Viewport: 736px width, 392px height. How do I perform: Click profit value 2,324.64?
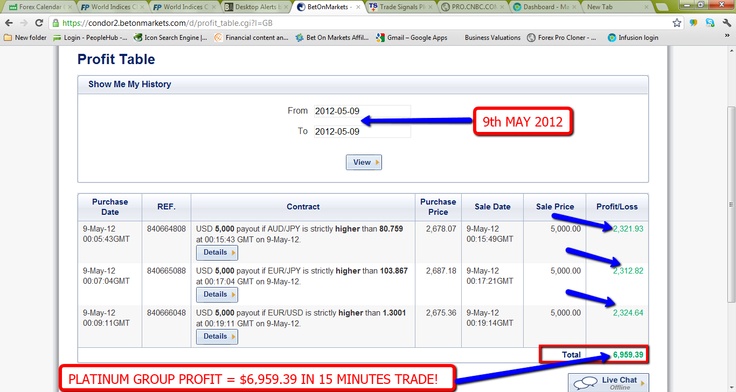point(628,313)
